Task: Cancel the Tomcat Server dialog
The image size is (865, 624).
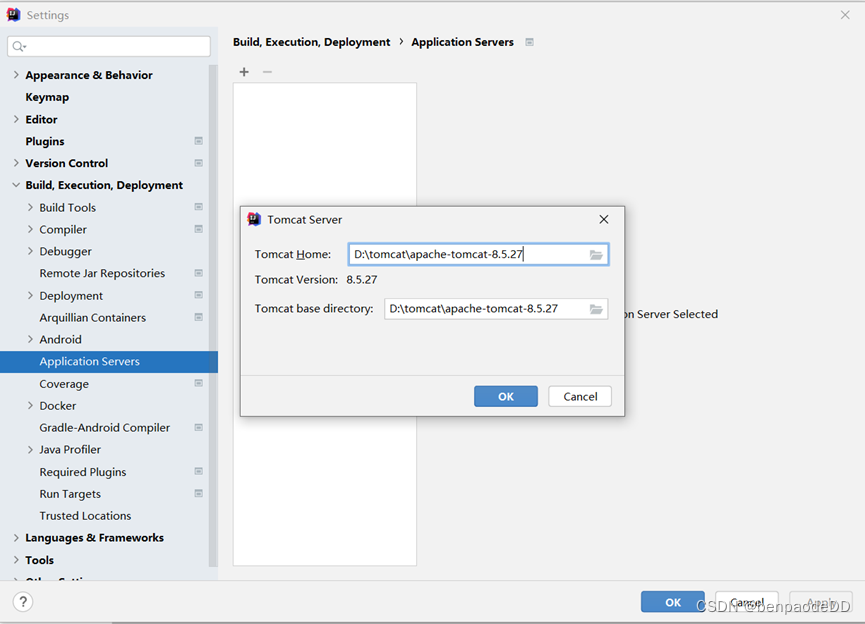Action: tap(580, 396)
